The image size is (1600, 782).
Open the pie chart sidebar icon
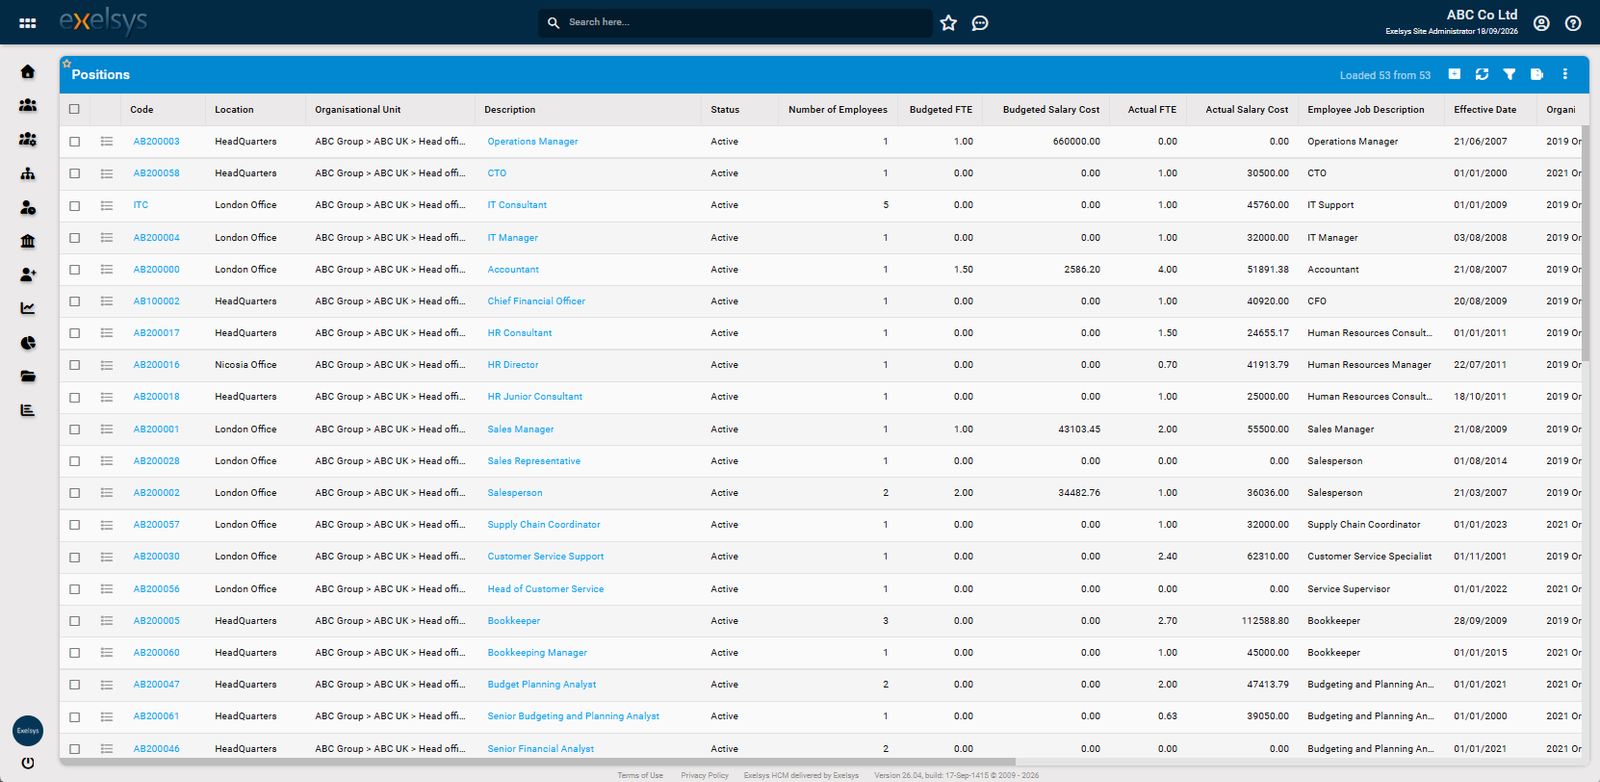(x=28, y=343)
